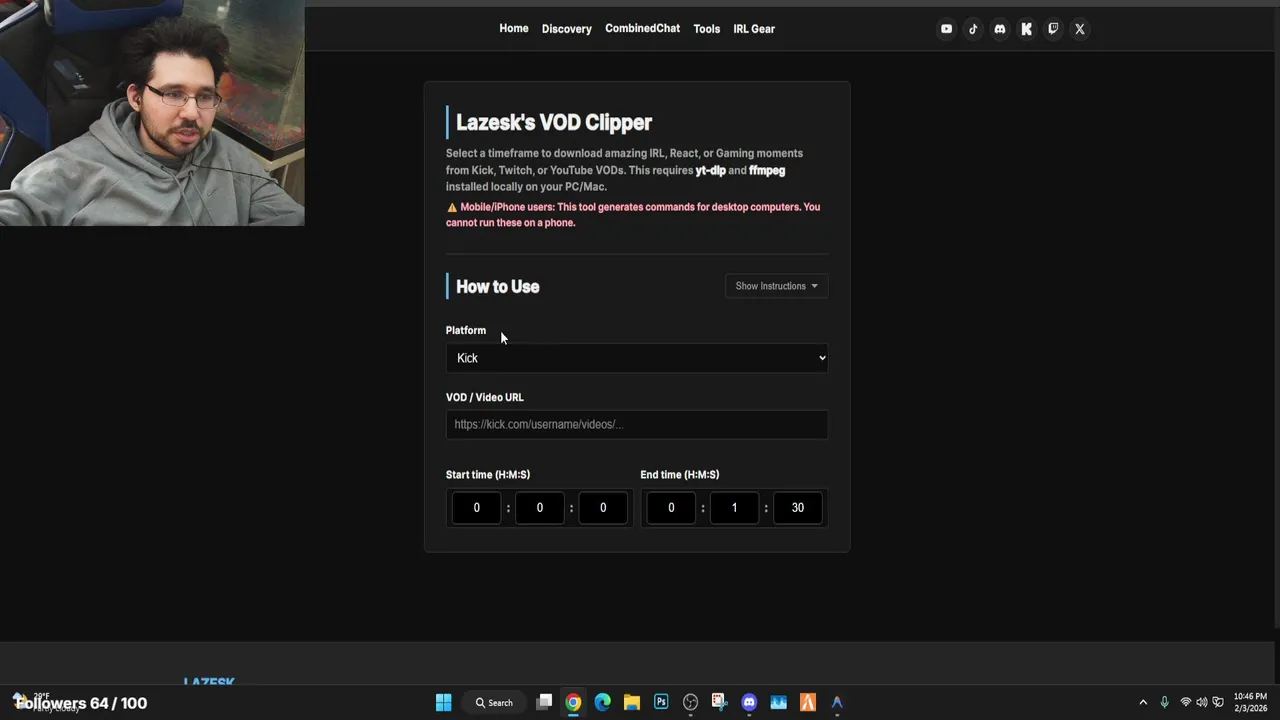Open the CombinedChat nav item
The width and height of the screenshot is (1280, 720).
pos(642,28)
